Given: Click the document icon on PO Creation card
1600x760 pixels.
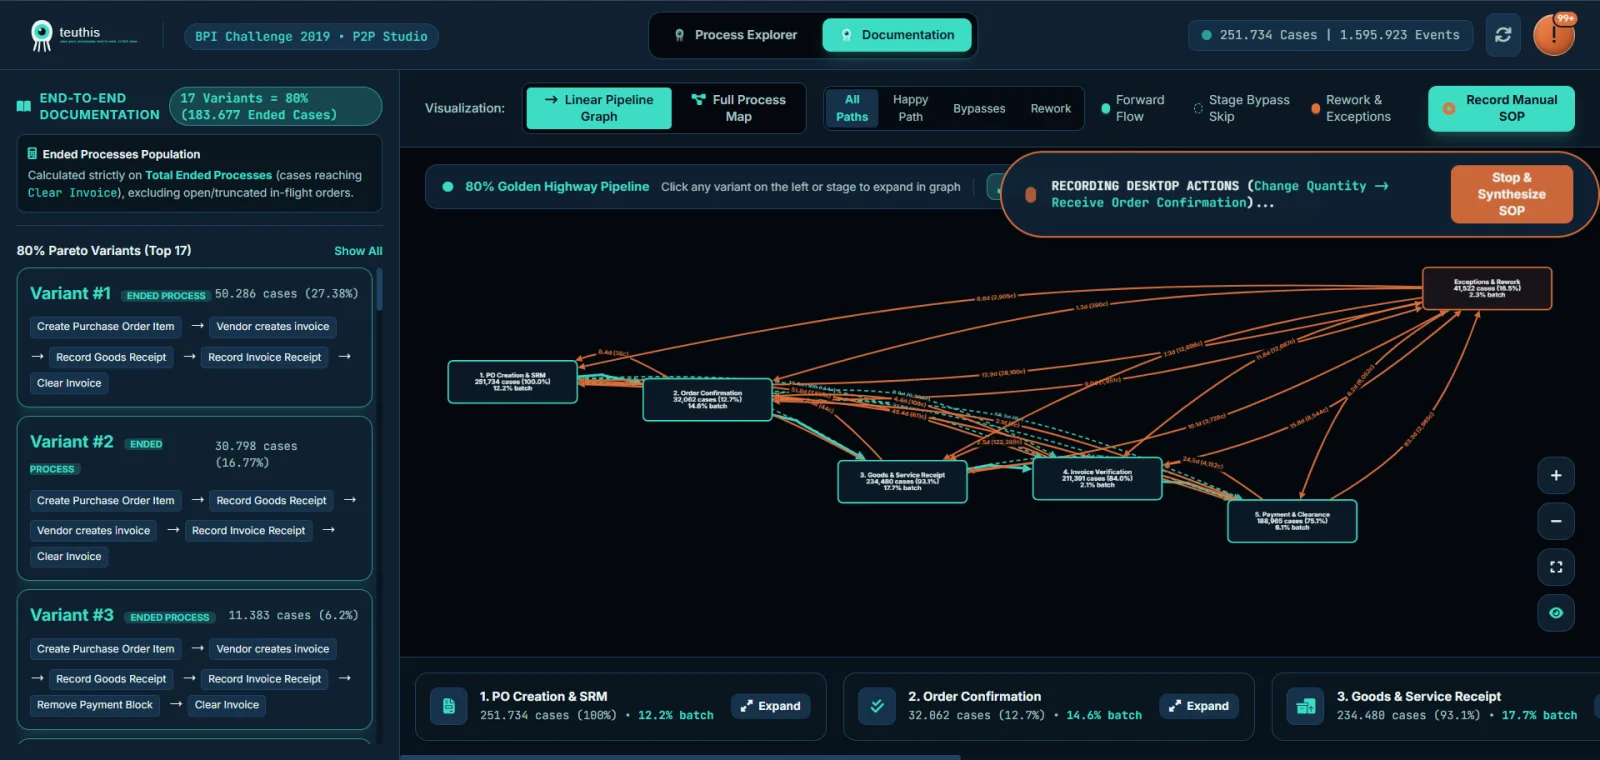Looking at the screenshot, I should click(x=449, y=706).
